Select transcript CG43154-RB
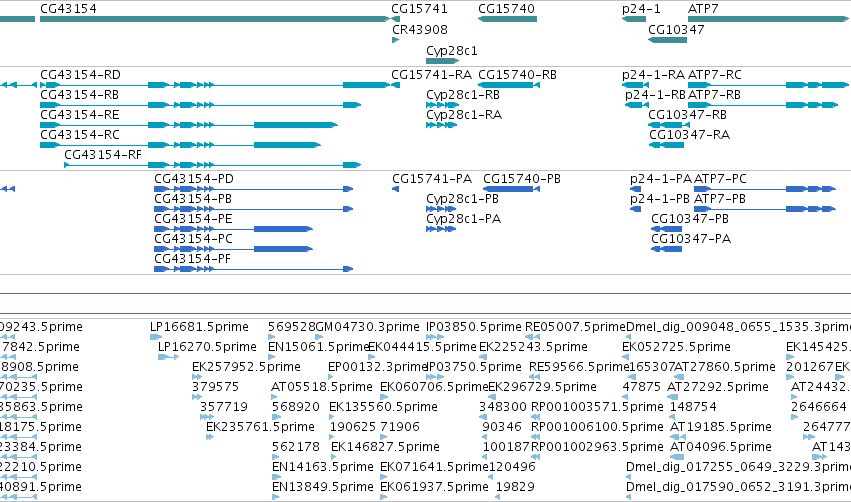851x502 pixels. pyautogui.click(x=79, y=95)
